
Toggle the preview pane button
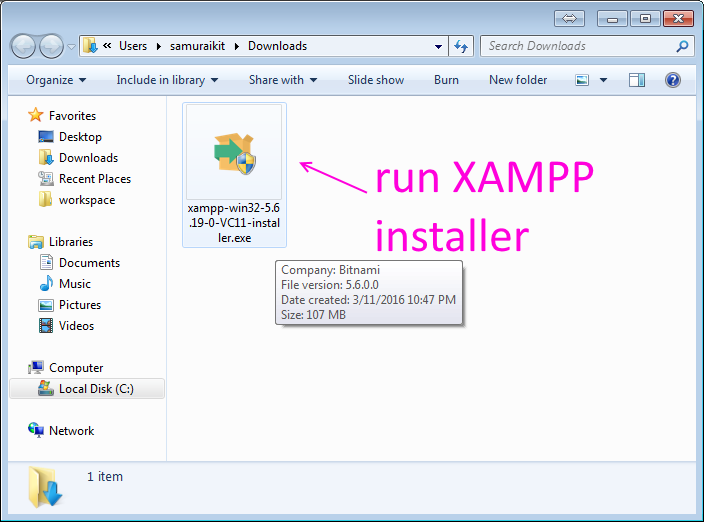point(637,80)
